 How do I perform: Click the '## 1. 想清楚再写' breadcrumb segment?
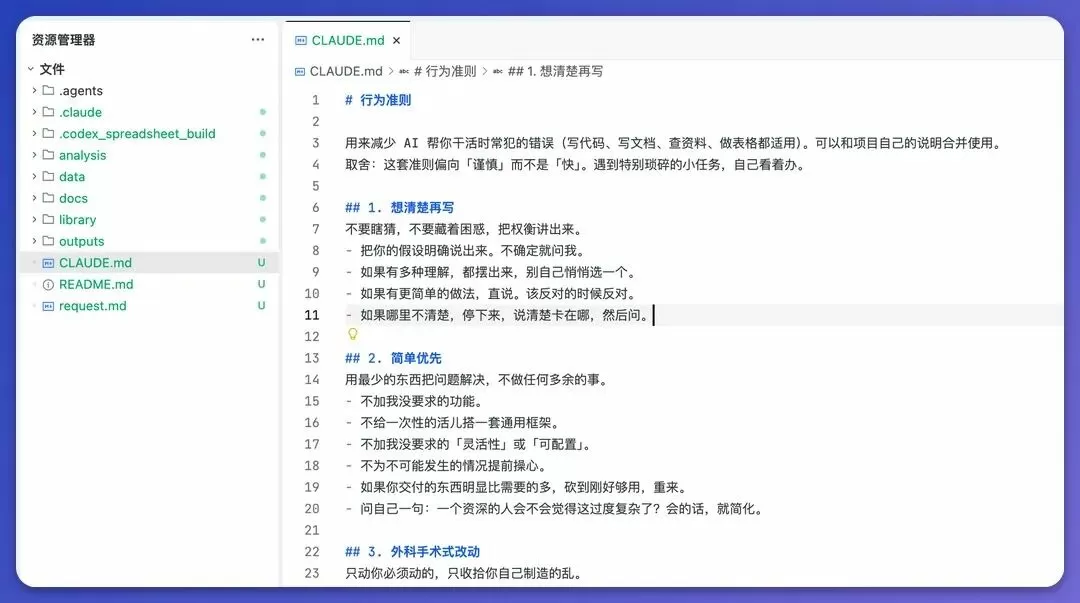click(555, 71)
